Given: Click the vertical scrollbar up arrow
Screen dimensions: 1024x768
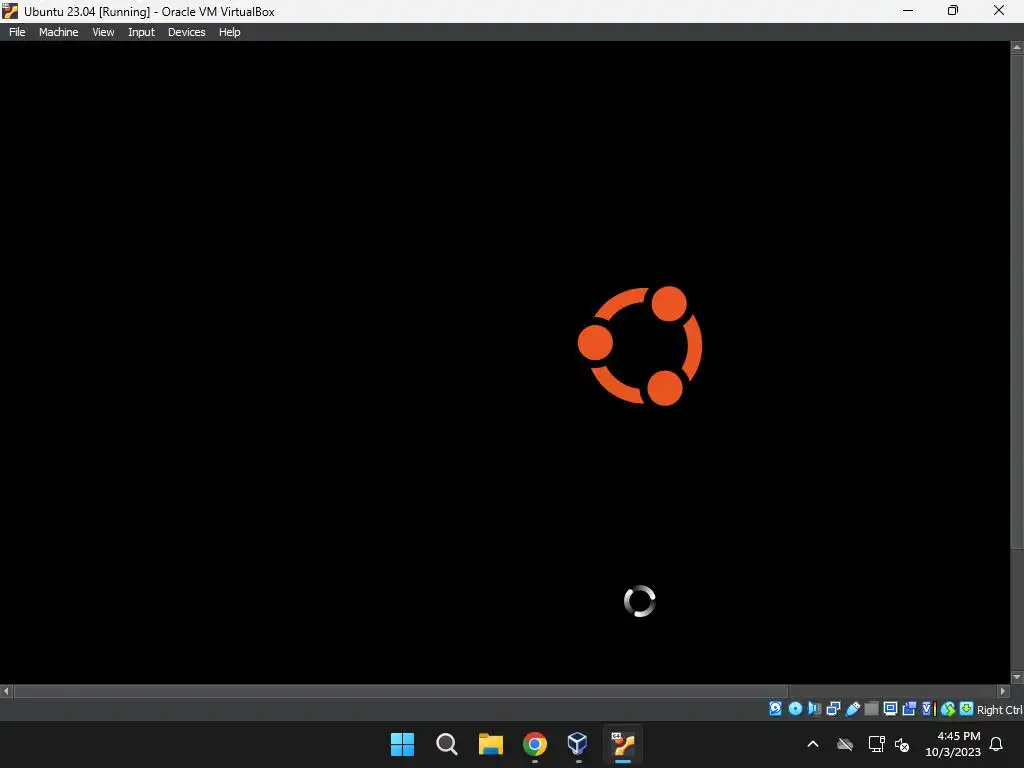Looking at the screenshot, I should 1017,47.
